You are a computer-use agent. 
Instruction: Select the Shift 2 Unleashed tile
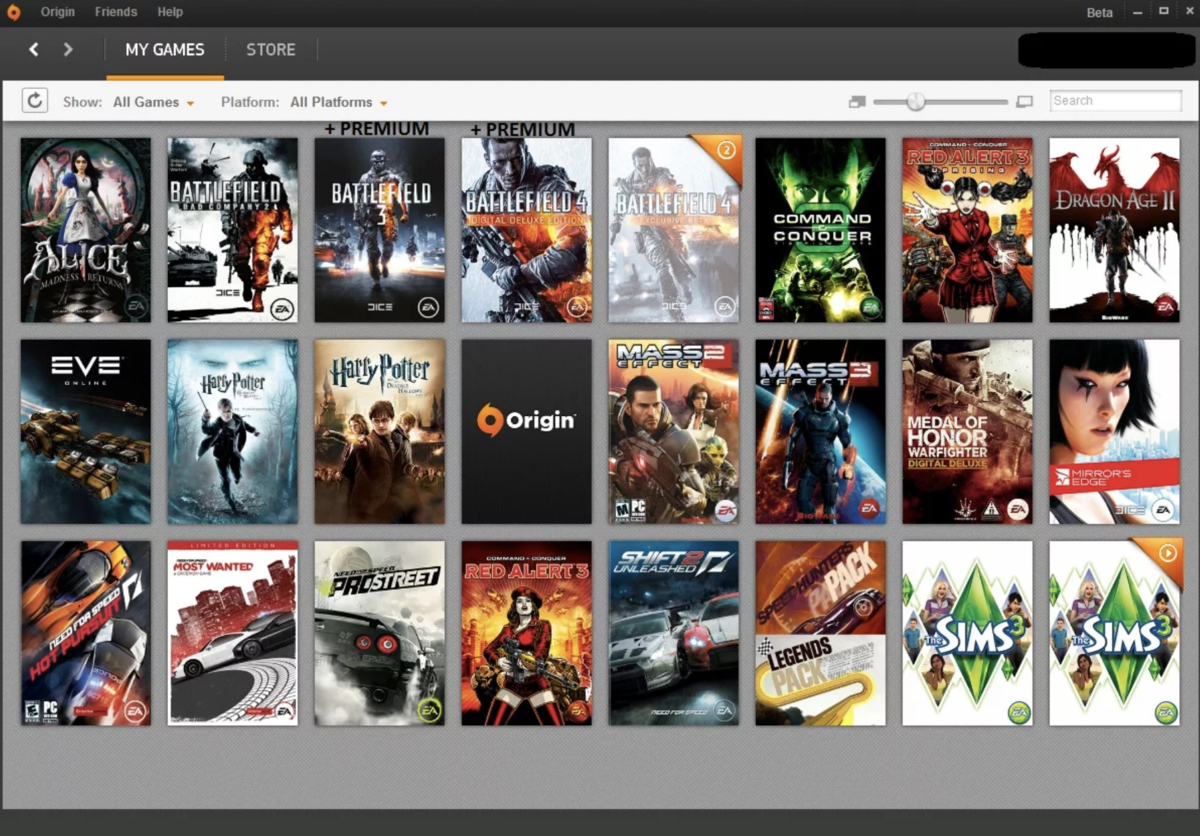(x=674, y=633)
